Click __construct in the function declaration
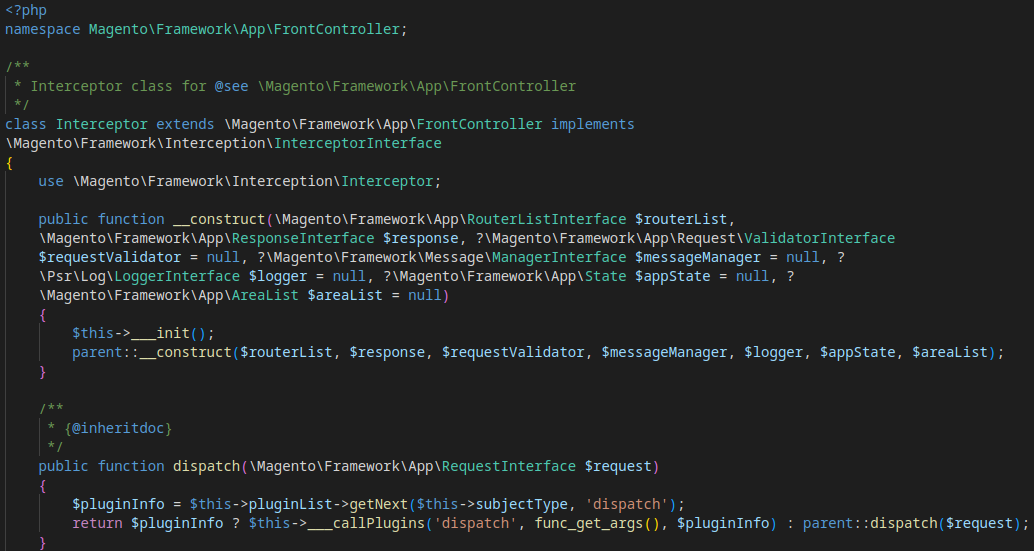Viewport: 1034px width, 551px height. pos(219,219)
